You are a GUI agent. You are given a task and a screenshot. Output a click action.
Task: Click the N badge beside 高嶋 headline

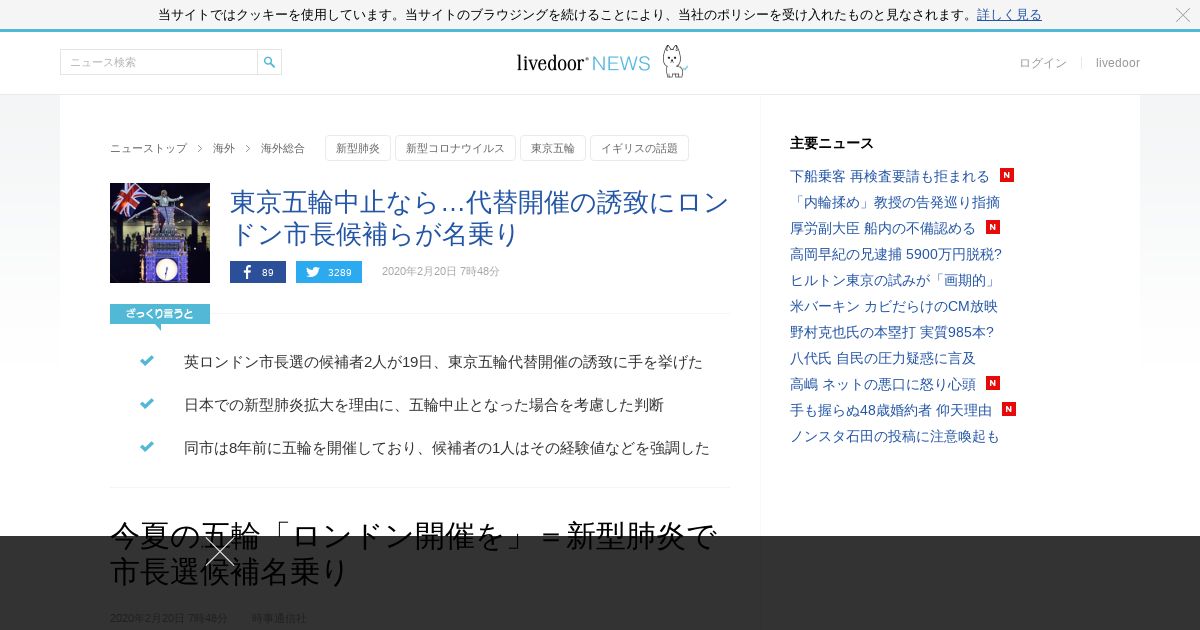(x=993, y=383)
